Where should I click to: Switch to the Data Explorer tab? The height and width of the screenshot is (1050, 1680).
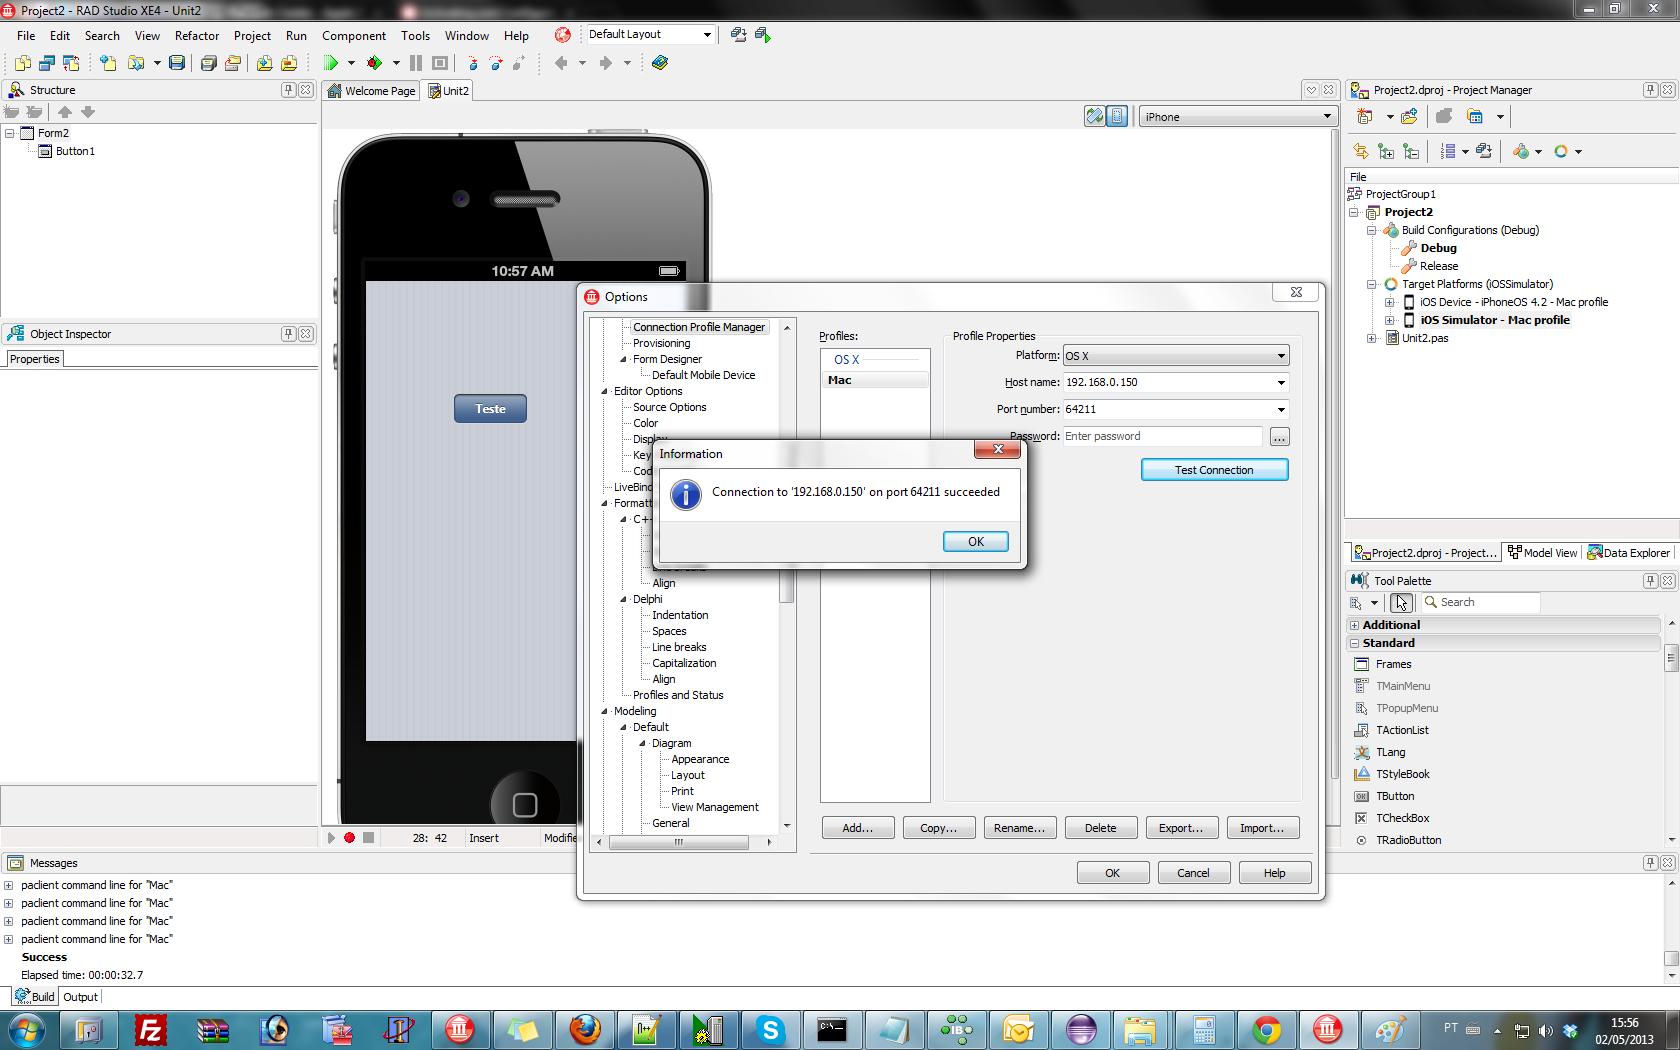pos(1628,553)
